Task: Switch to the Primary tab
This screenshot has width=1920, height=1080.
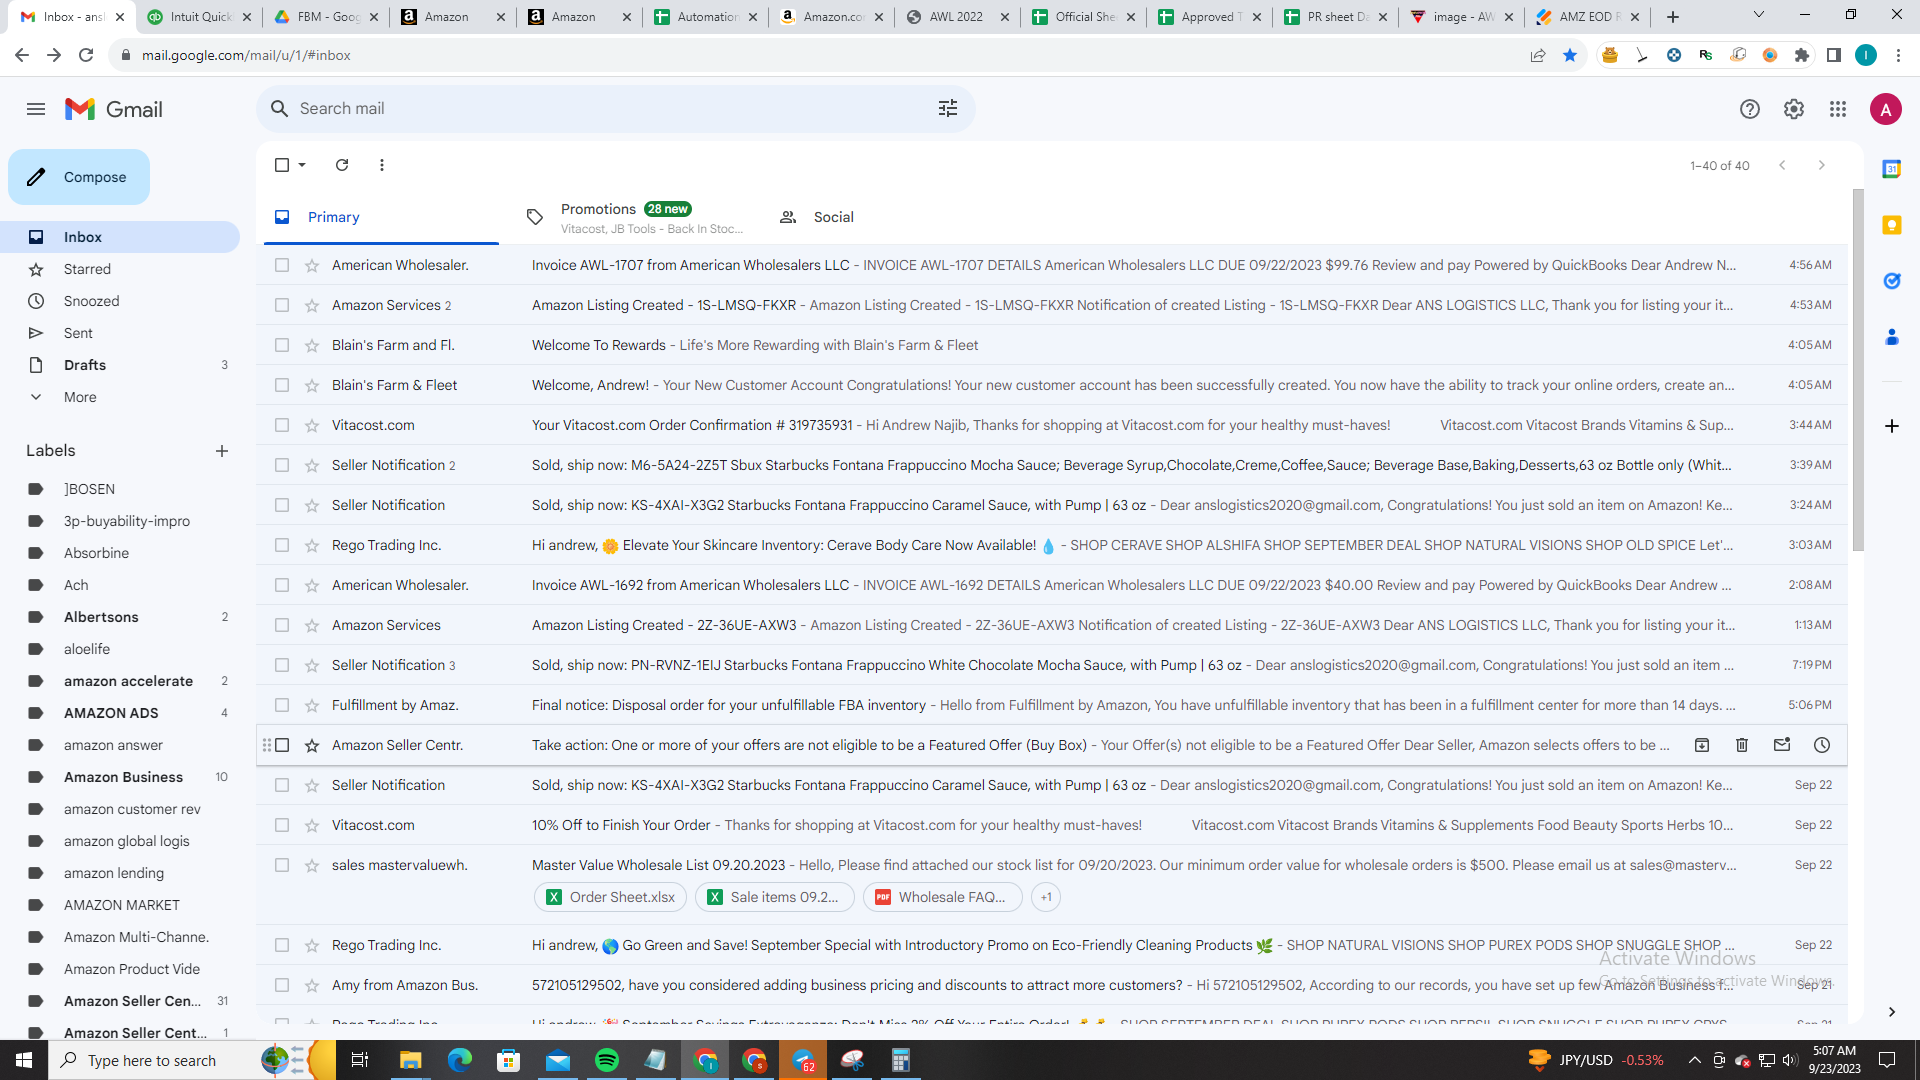Action: [x=381, y=217]
